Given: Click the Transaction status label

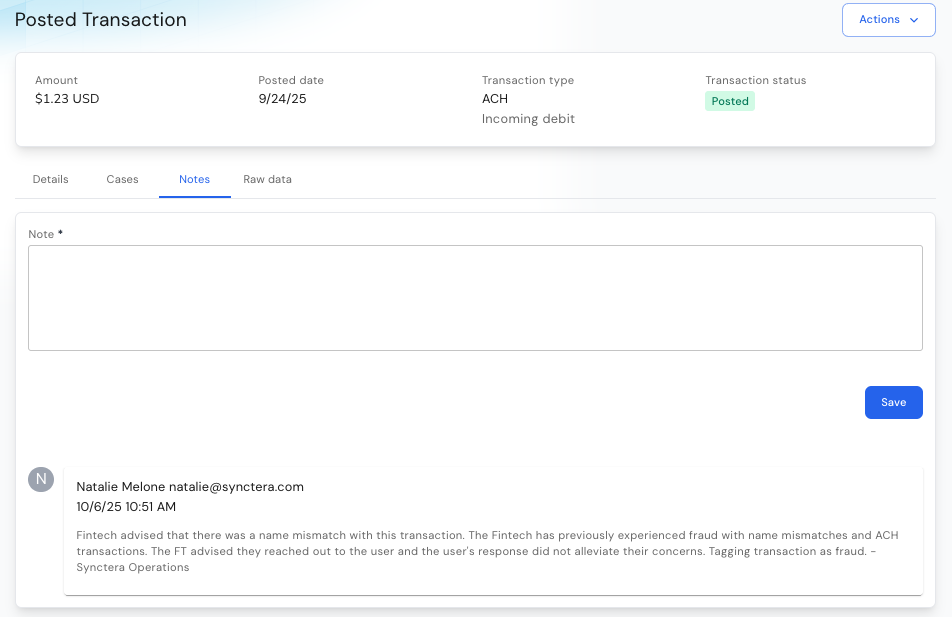Looking at the screenshot, I should 756,80.
